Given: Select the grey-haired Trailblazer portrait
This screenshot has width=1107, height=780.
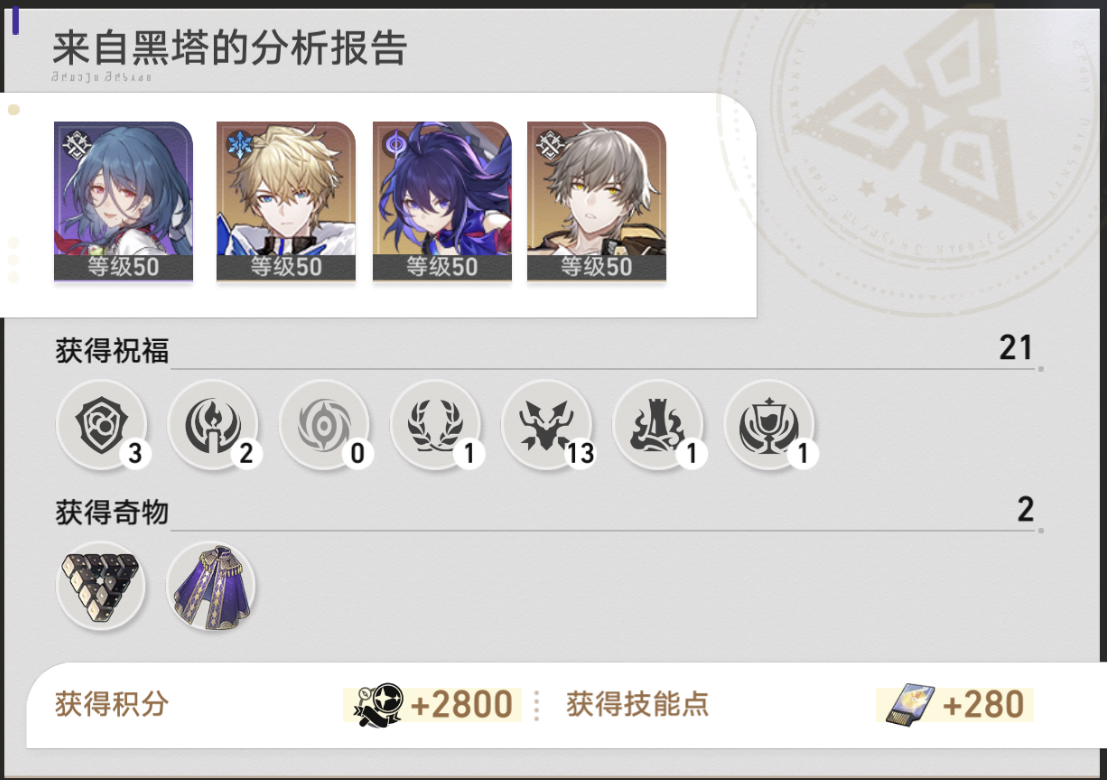Looking at the screenshot, I should 597,202.
